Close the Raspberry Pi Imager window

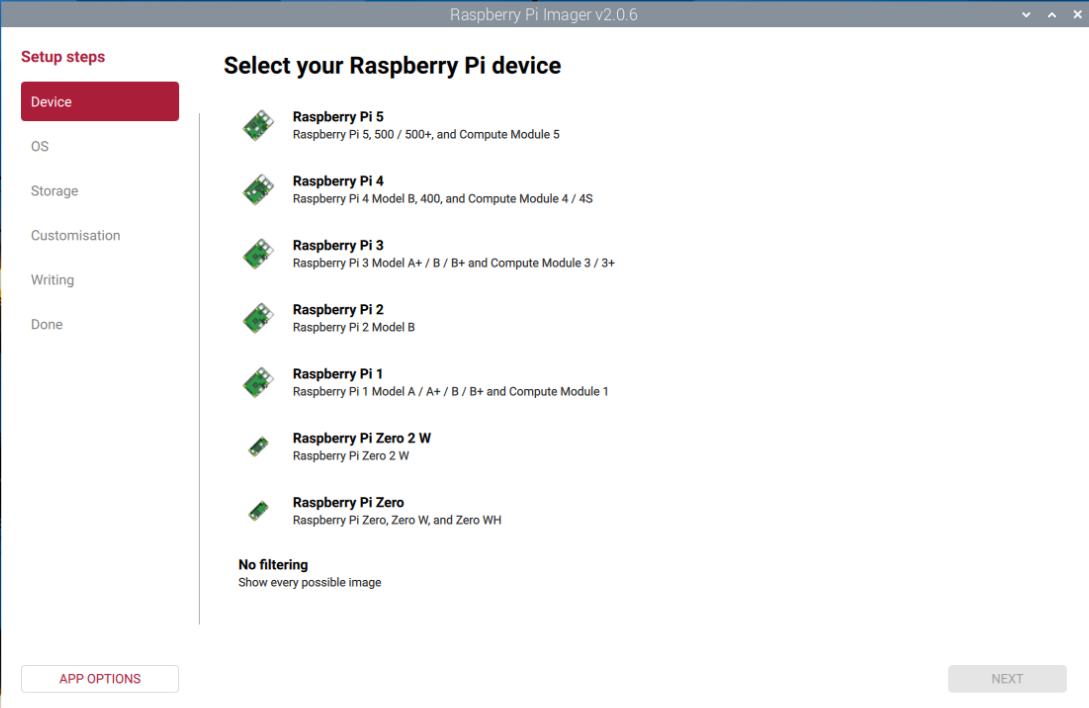pyautogui.click(x=1077, y=15)
